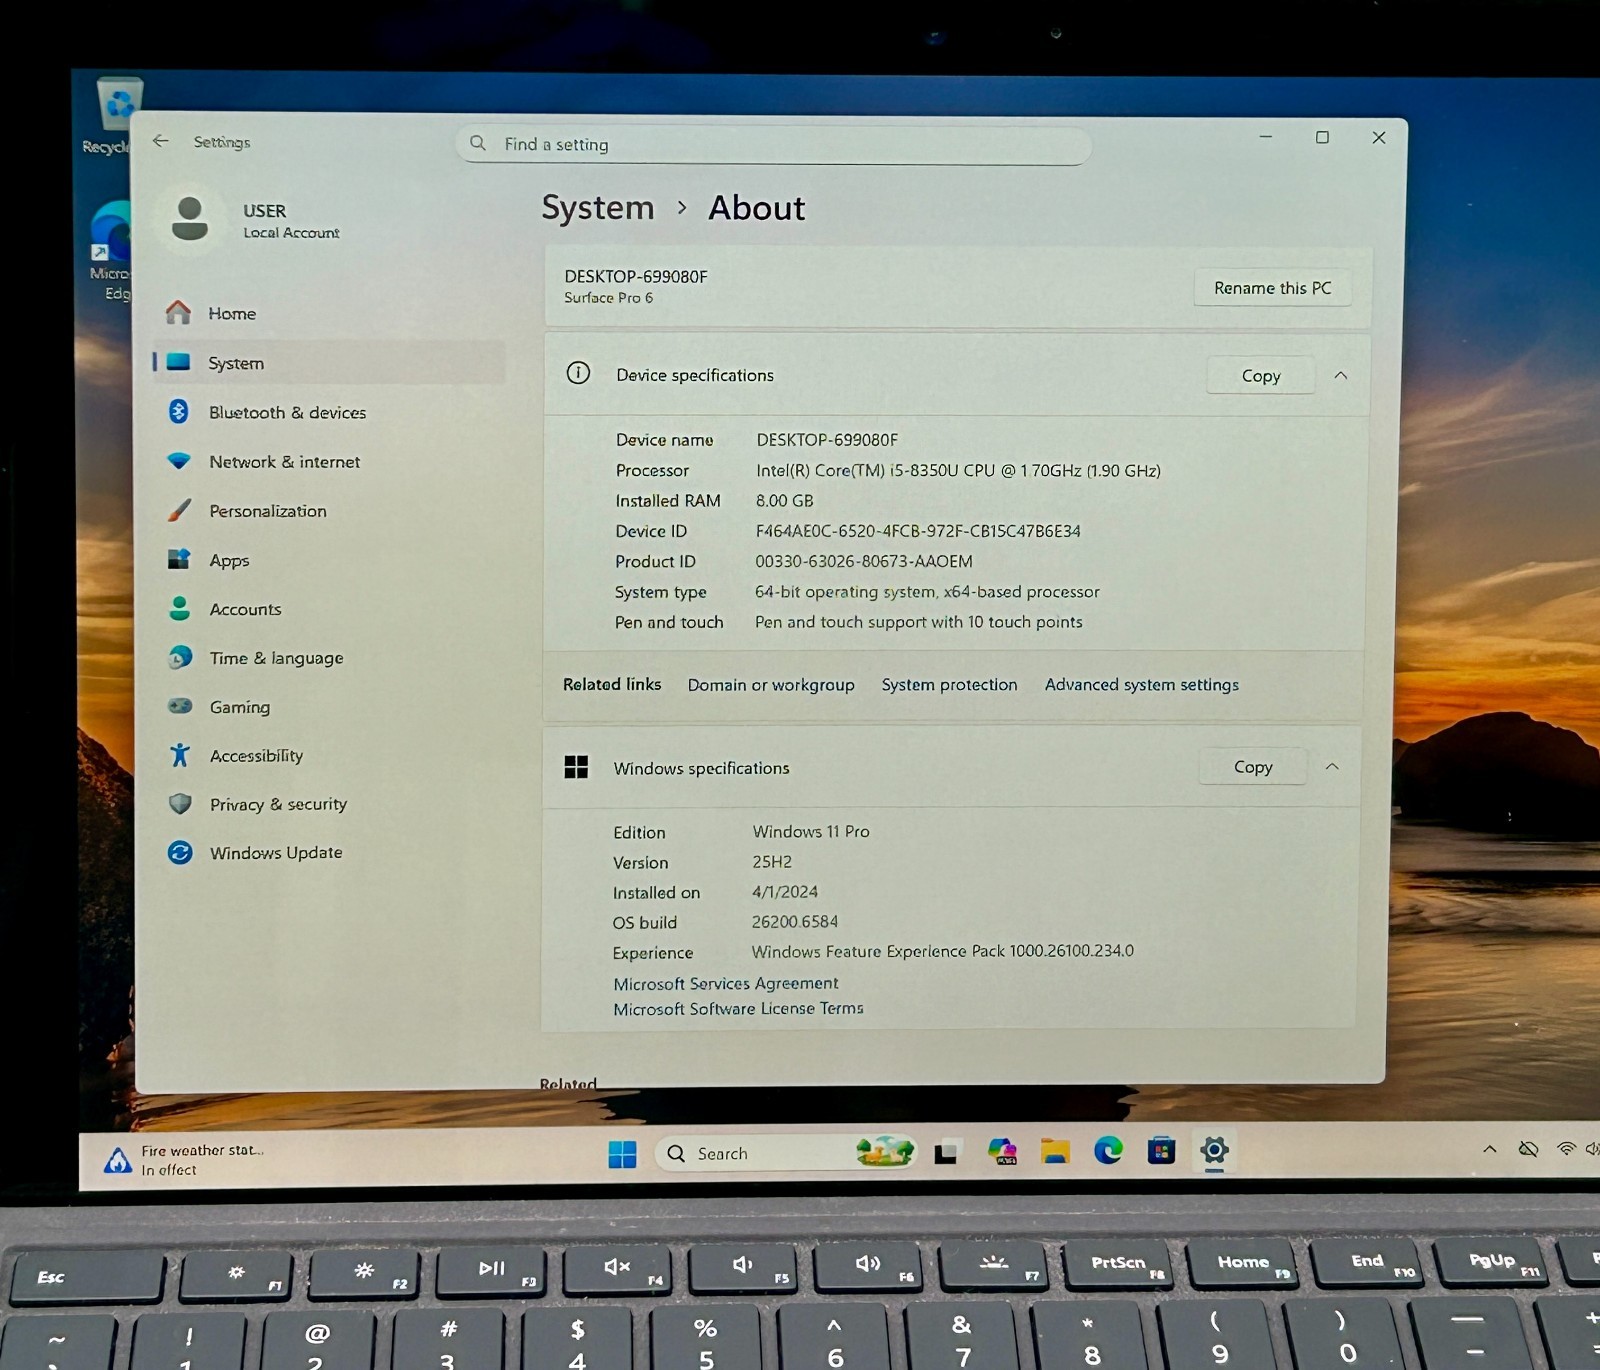Viewport: 1600px width, 1370px height.
Task: Open Copilot app on the taskbar
Action: tap(1002, 1152)
